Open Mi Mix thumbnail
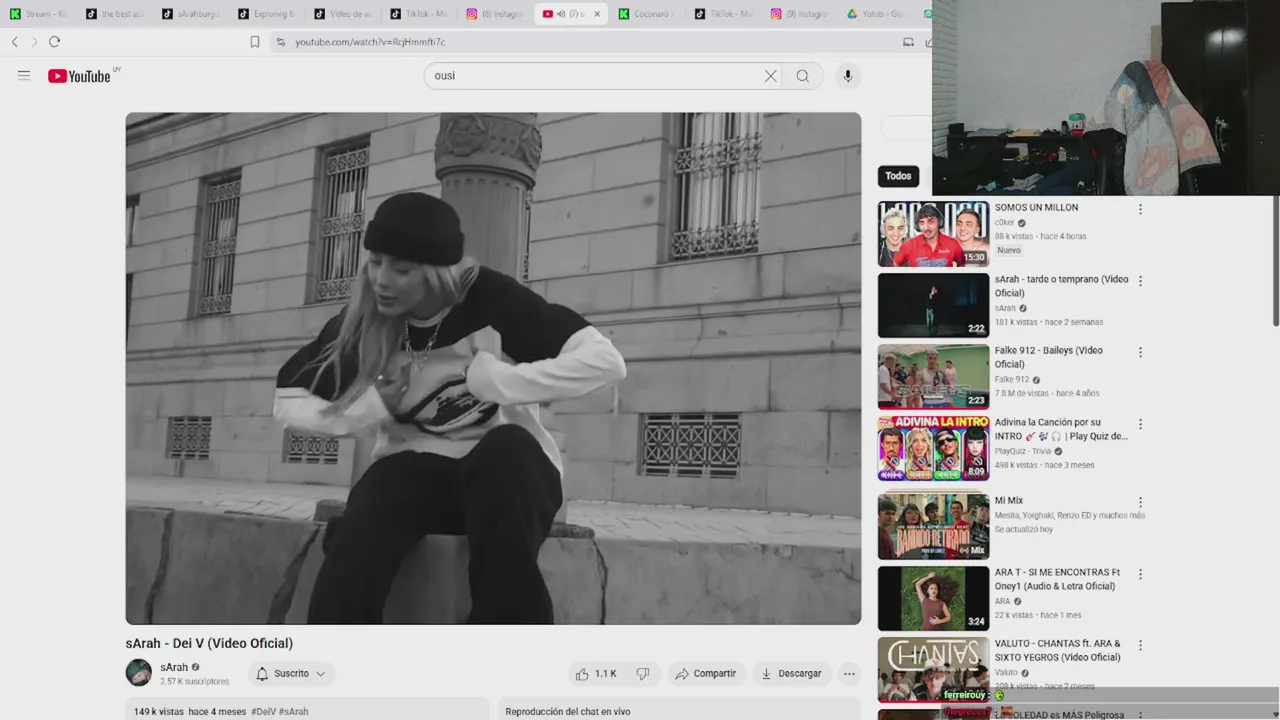 pyautogui.click(x=933, y=527)
